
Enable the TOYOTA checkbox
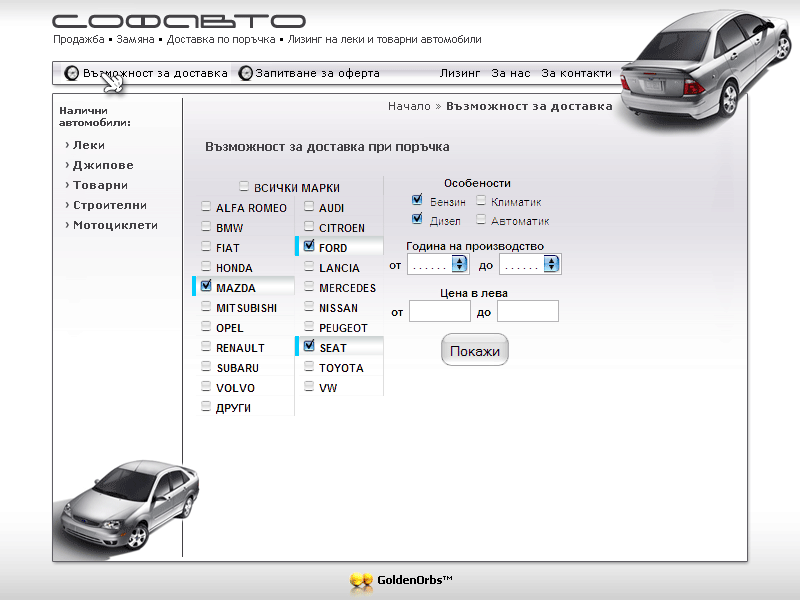click(x=309, y=366)
